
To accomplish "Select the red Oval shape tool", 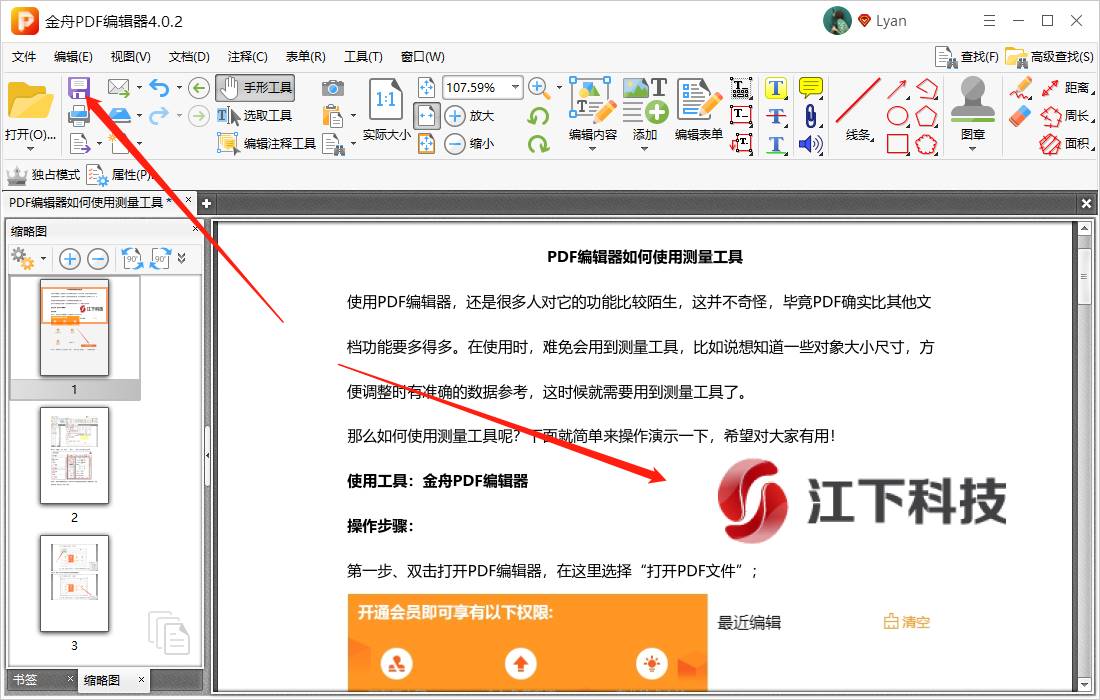I will (x=897, y=116).
